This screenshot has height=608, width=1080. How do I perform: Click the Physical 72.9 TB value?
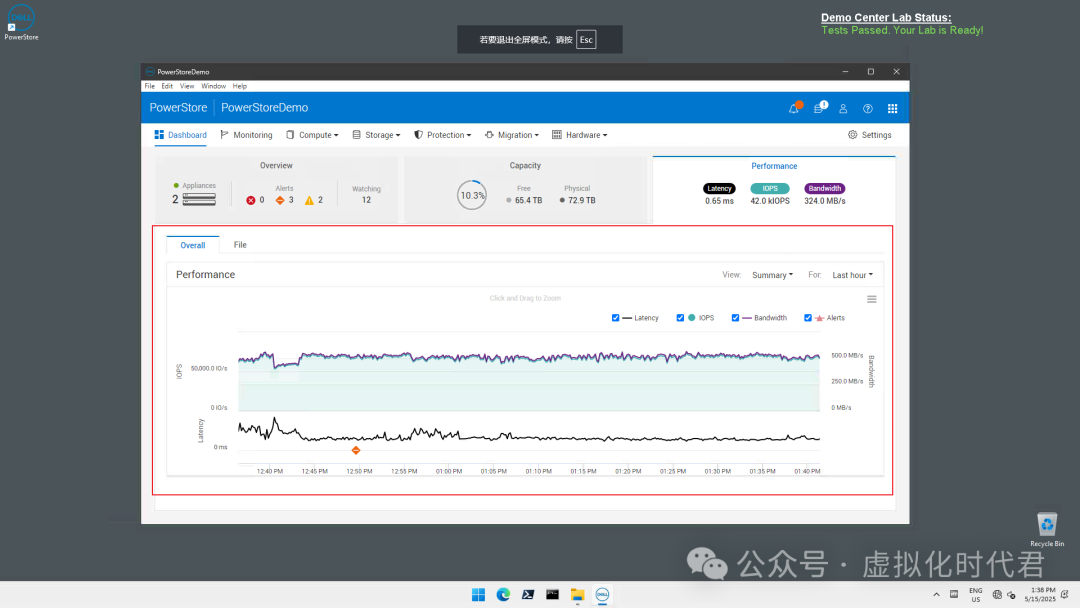pos(582,200)
